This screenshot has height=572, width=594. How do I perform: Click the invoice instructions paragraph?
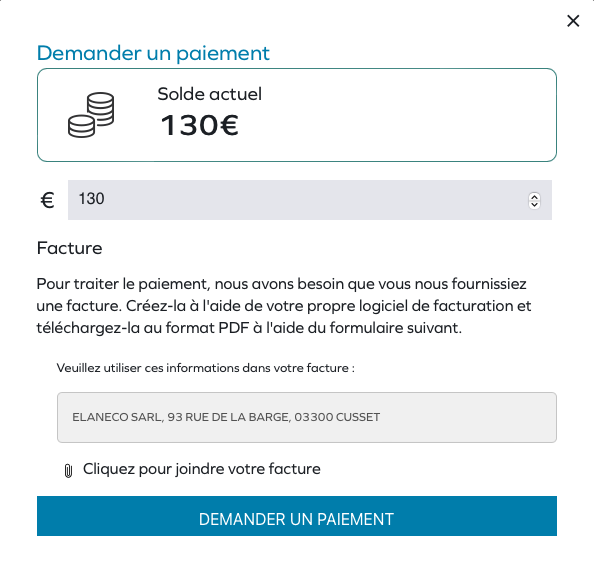click(x=284, y=306)
